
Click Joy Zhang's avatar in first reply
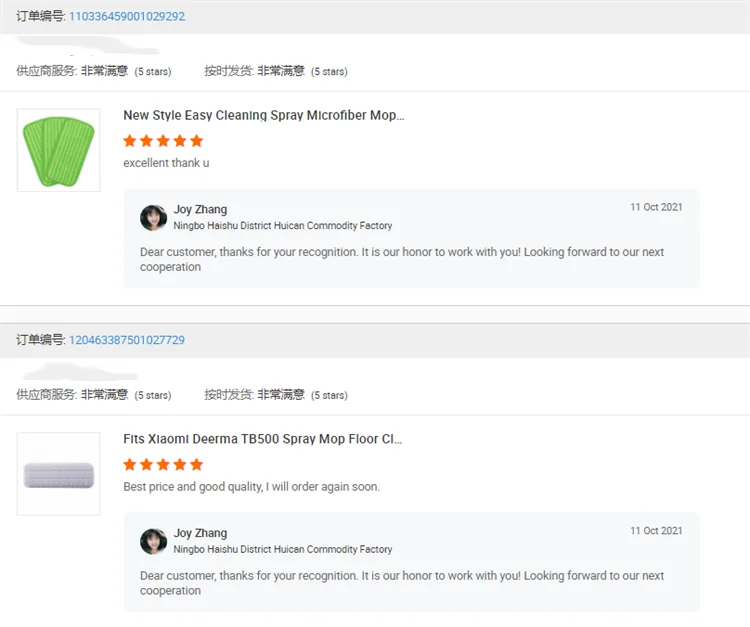coord(153,217)
